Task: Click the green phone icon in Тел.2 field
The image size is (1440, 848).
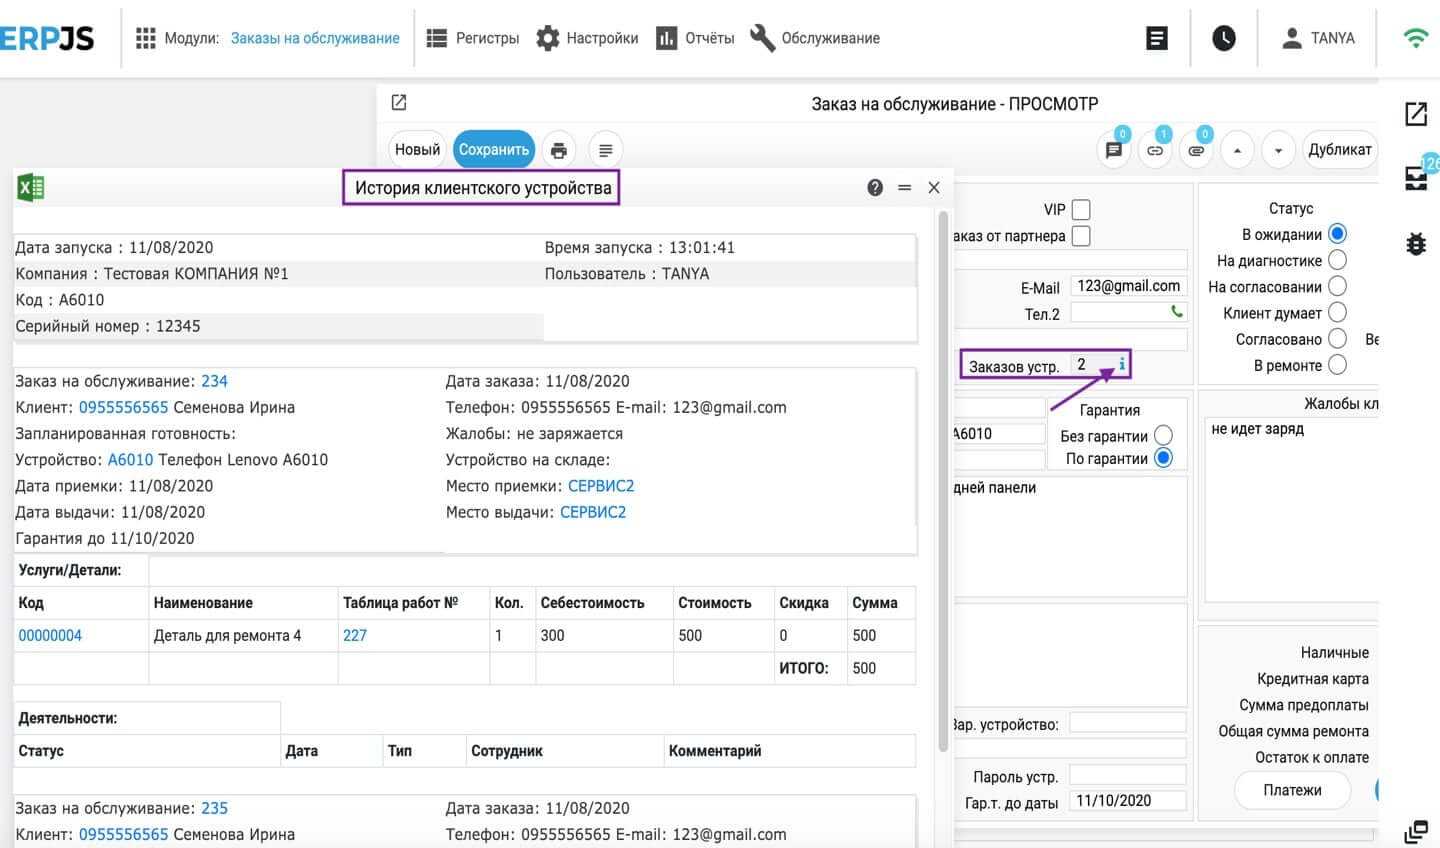Action: pyautogui.click(x=1177, y=312)
